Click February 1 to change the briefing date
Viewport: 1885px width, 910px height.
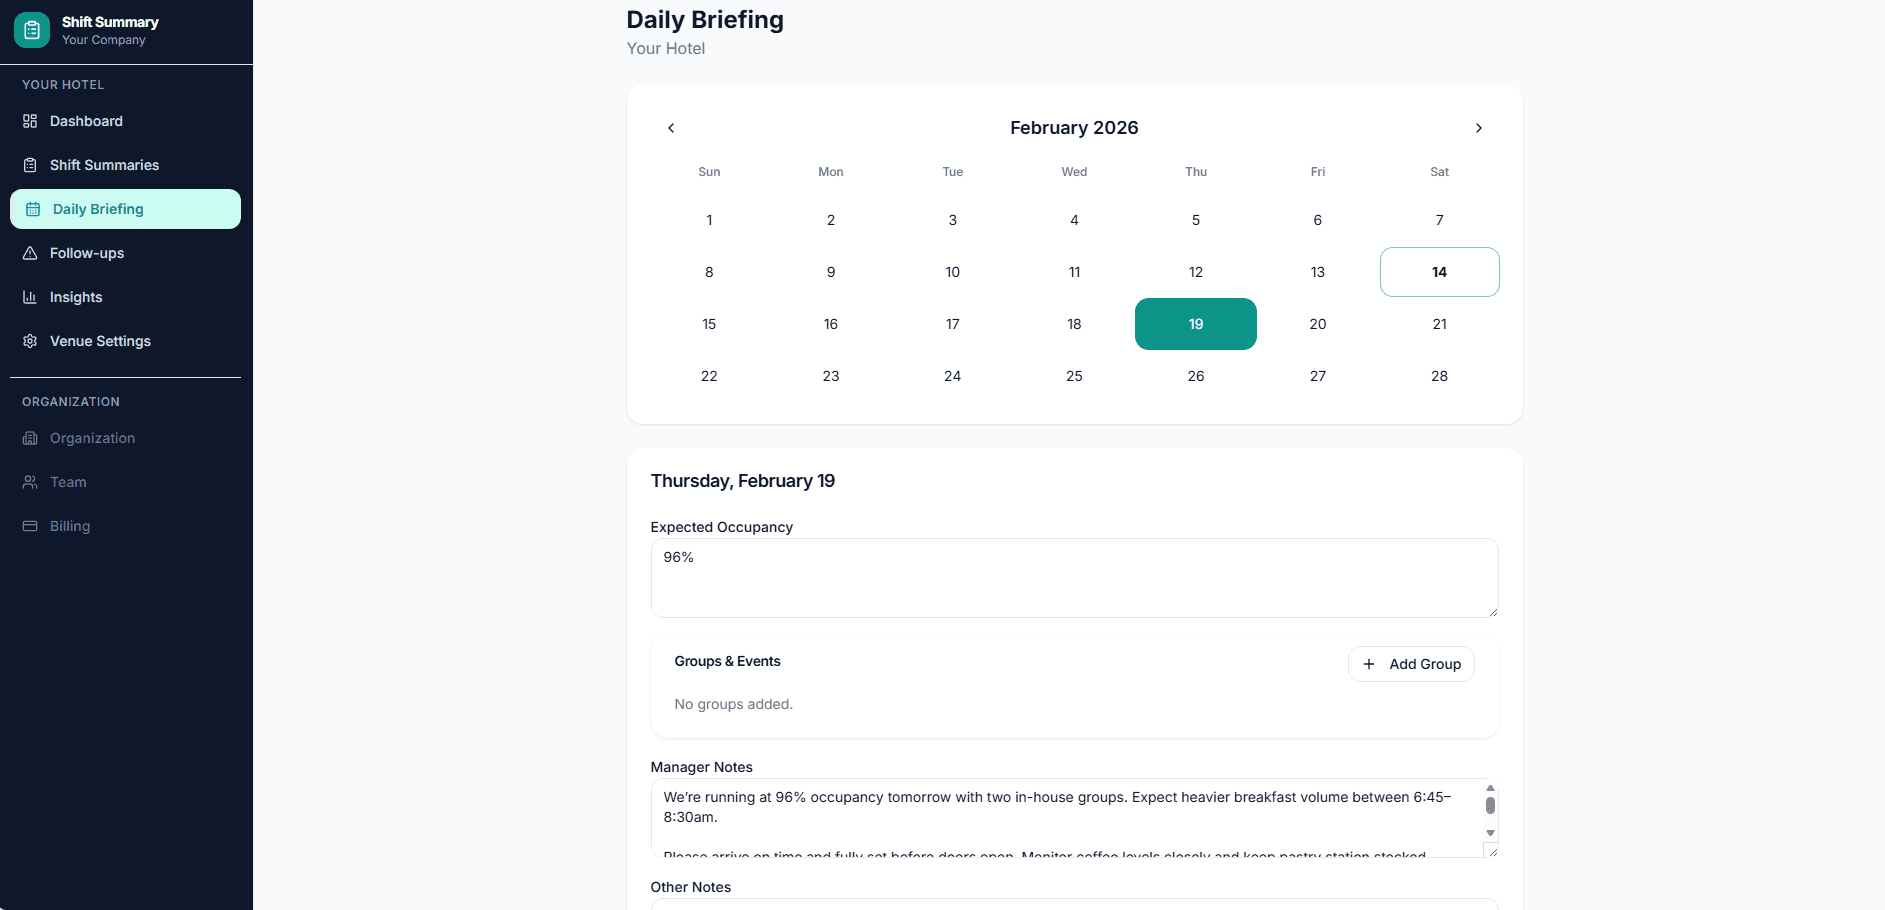(709, 220)
